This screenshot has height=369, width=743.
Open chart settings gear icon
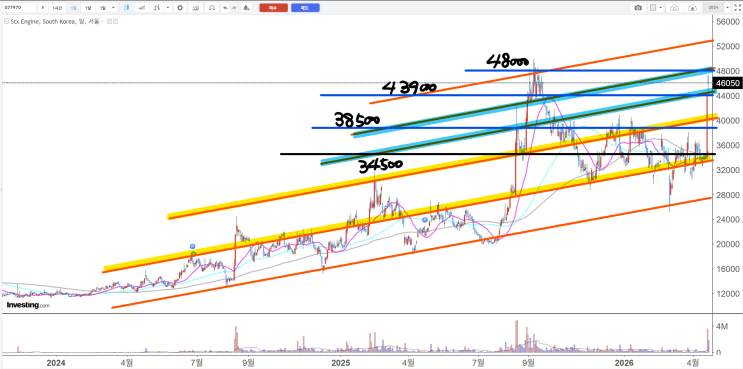click(x=180, y=8)
